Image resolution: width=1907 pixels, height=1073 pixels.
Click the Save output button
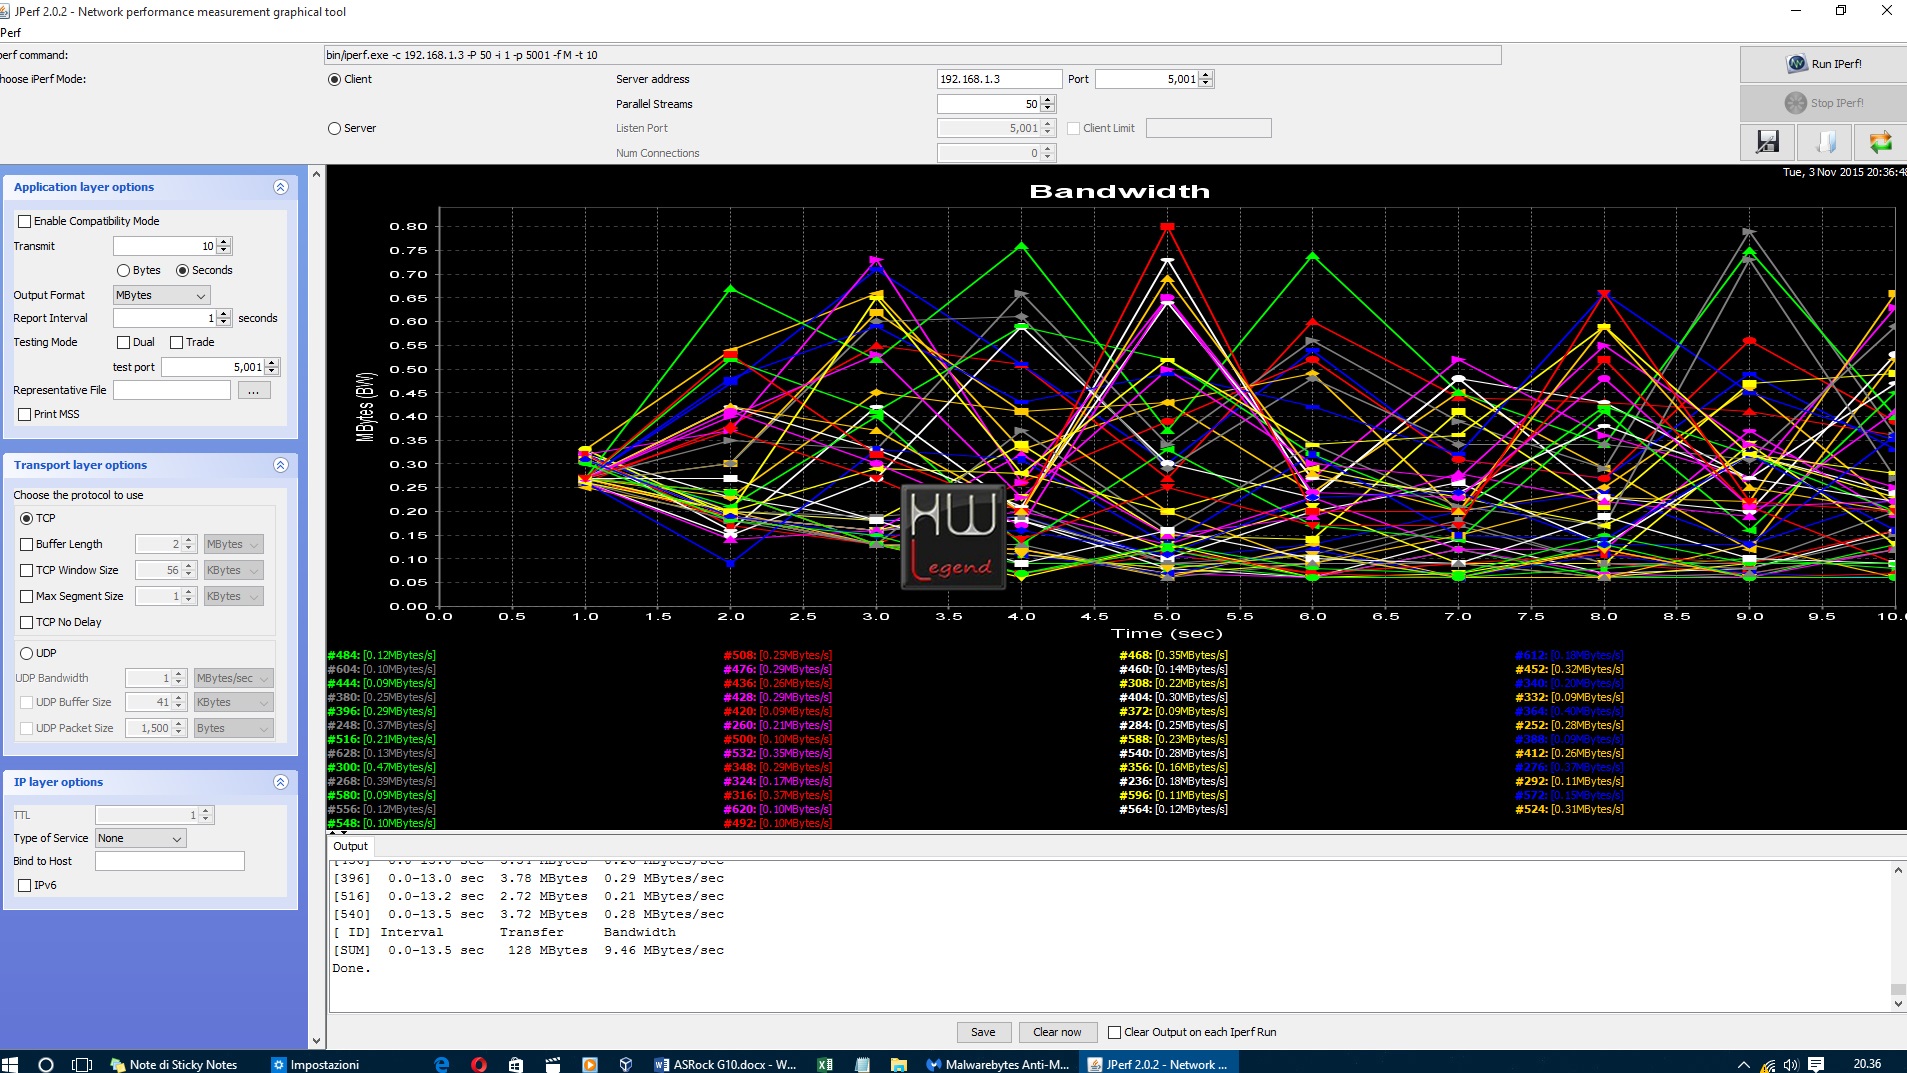click(983, 1032)
